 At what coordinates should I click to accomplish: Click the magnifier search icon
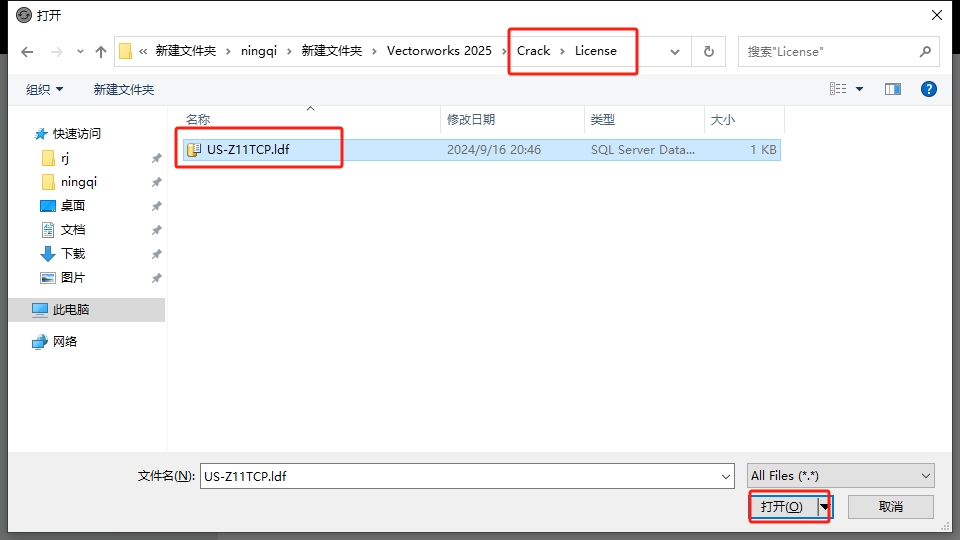point(925,52)
